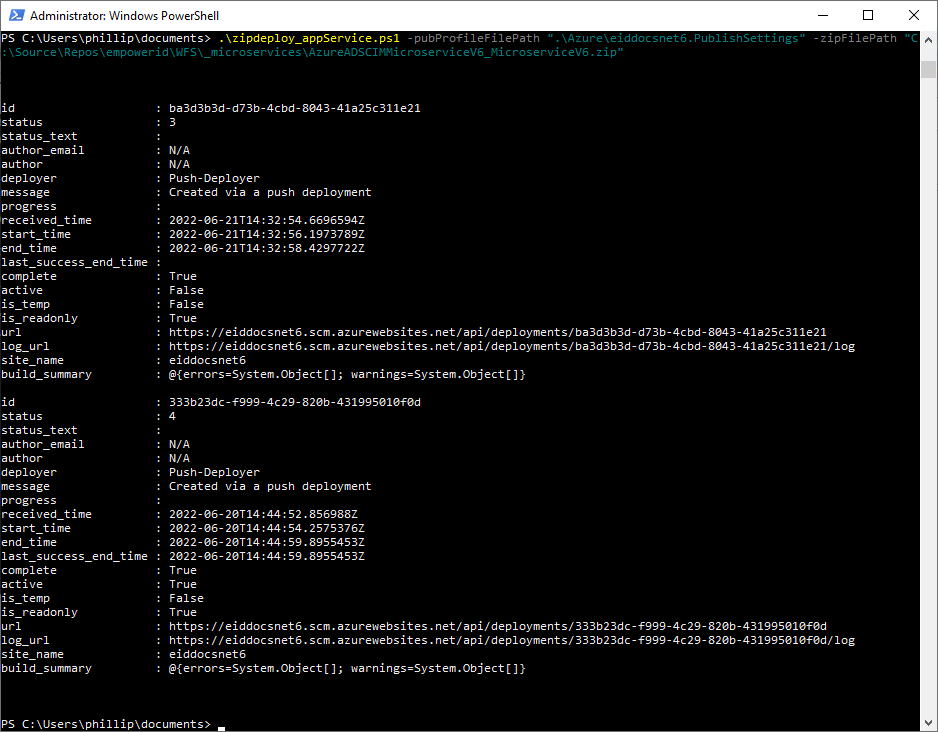Click the title text 'Administrator: Windows PowerShell'

point(124,16)
